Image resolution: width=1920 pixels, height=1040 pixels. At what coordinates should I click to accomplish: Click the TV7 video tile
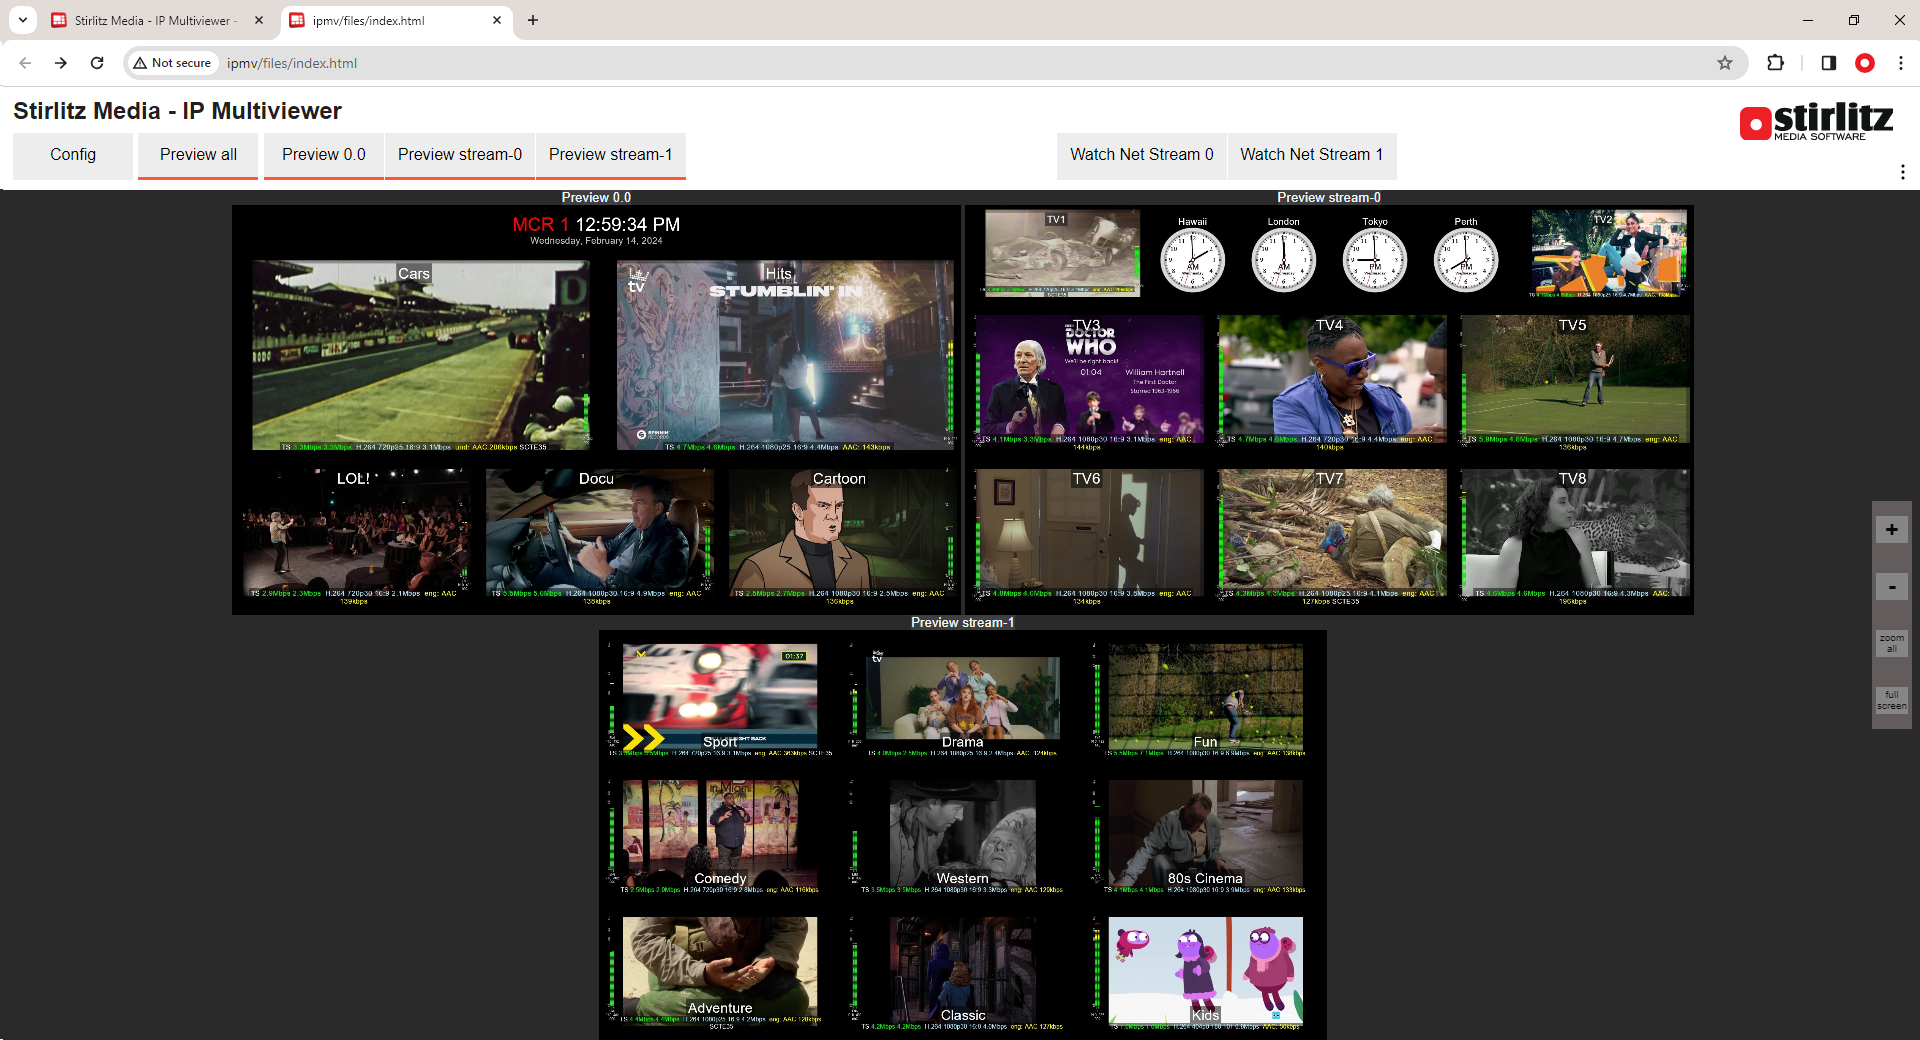[1332, 533]
